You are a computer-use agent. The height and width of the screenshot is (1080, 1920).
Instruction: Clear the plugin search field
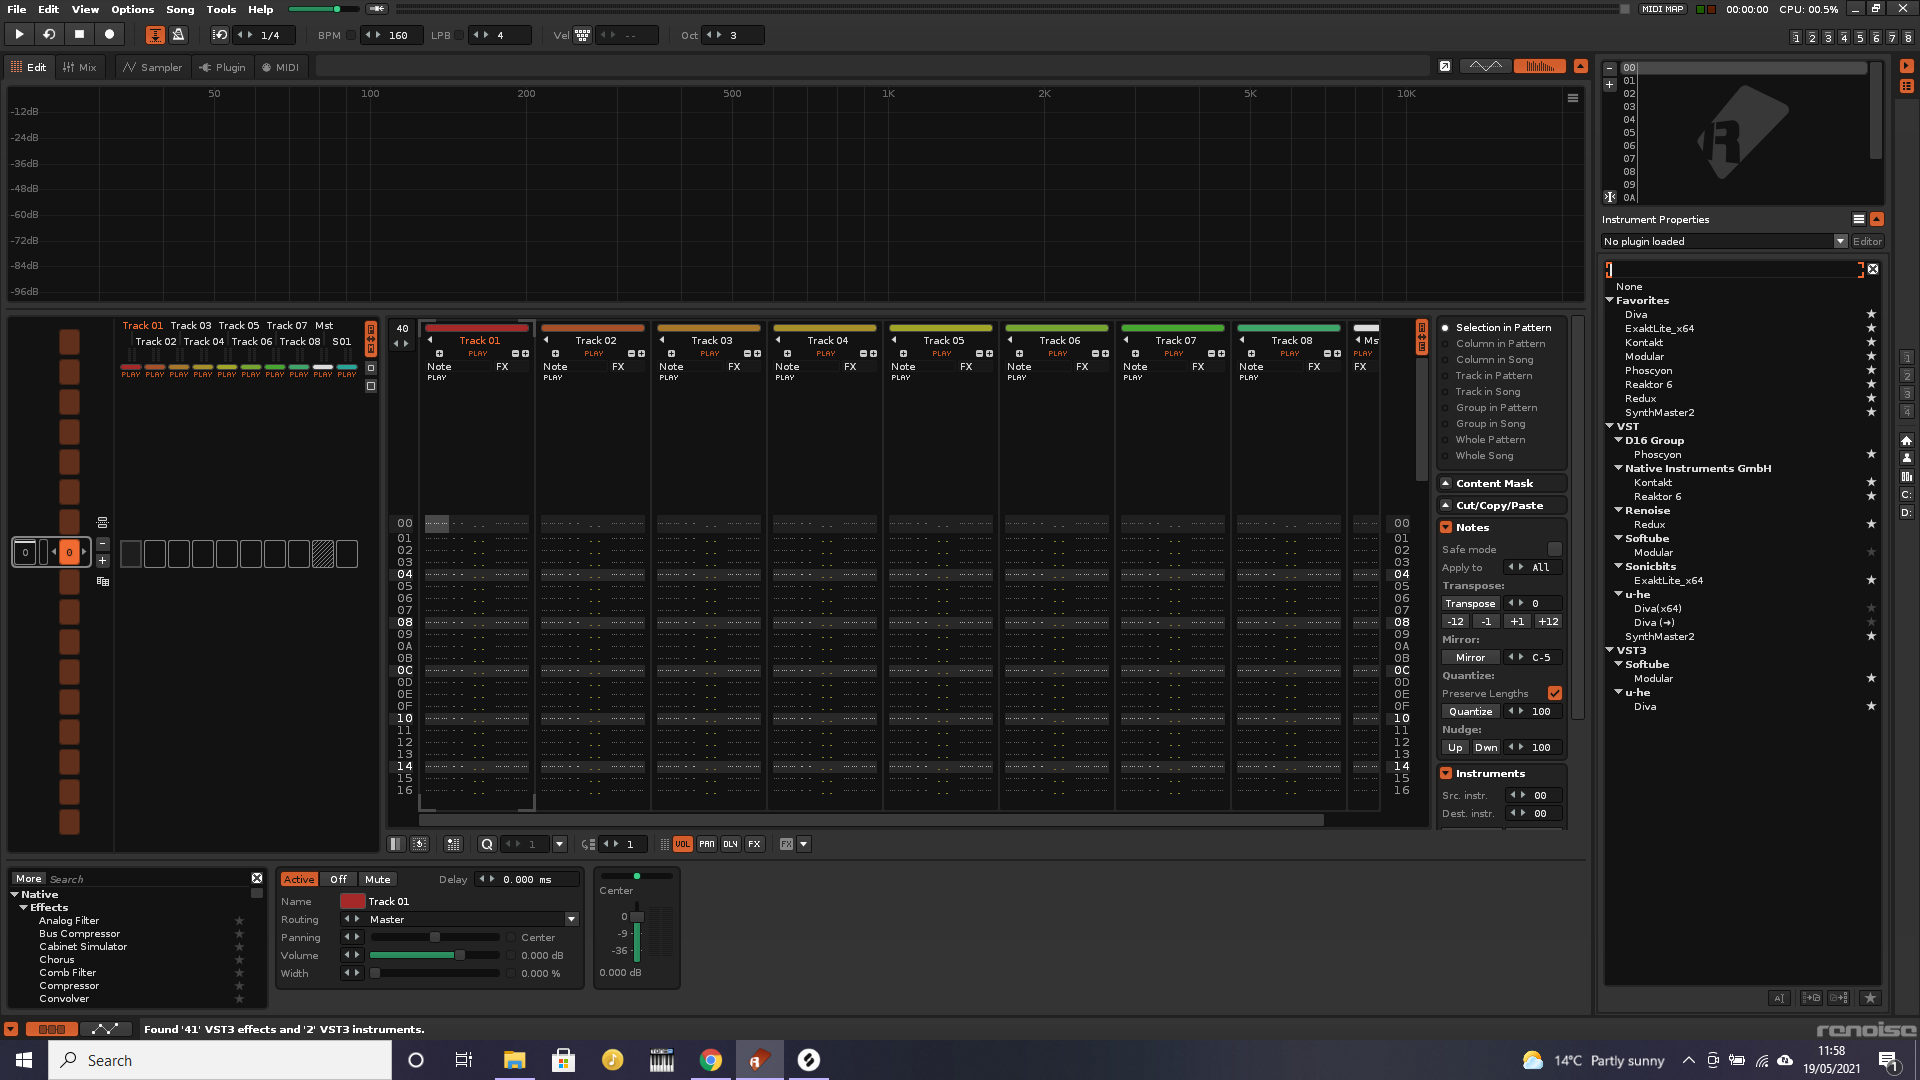[x=1873, y=269]
